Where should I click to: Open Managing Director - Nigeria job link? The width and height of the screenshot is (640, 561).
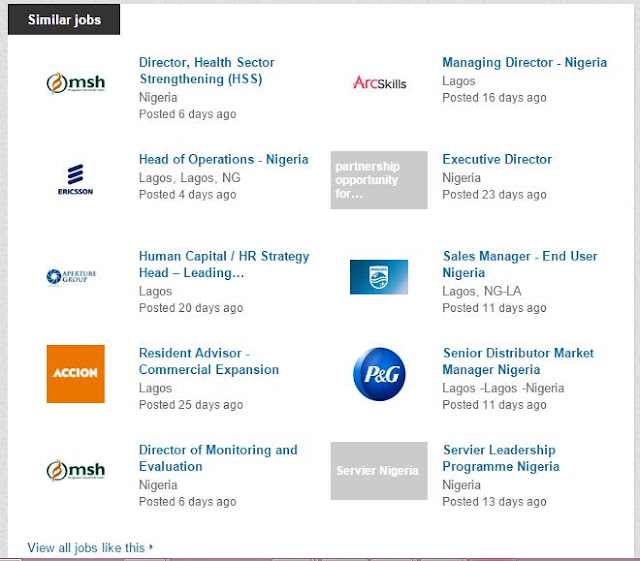coord(524,62)
